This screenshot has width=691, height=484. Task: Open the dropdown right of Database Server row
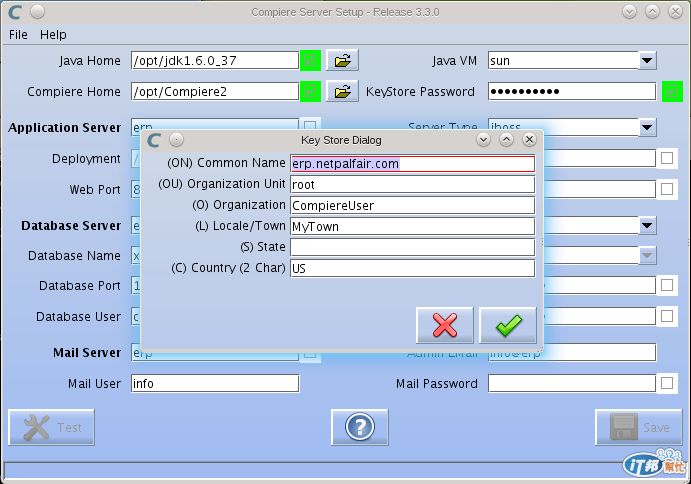[647, 226]
